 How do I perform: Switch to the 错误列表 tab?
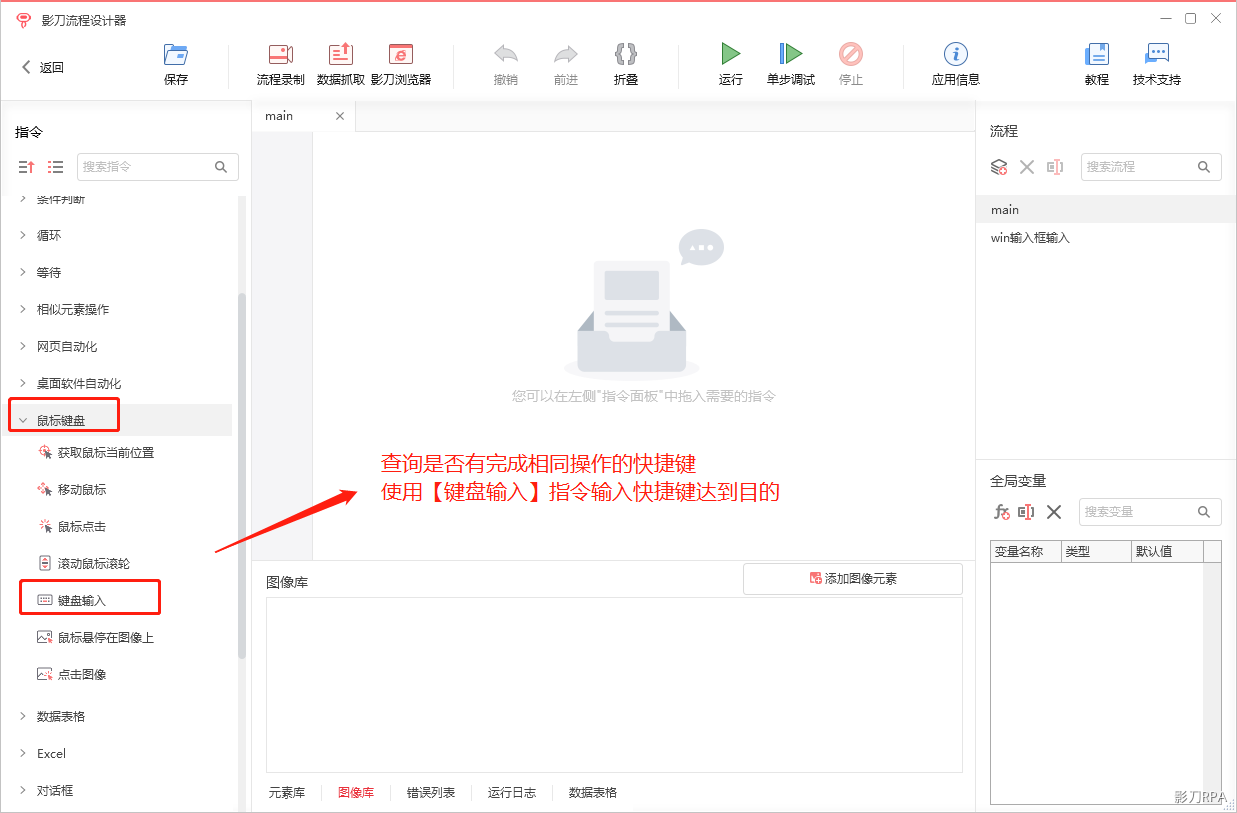(x=430, y=792)
